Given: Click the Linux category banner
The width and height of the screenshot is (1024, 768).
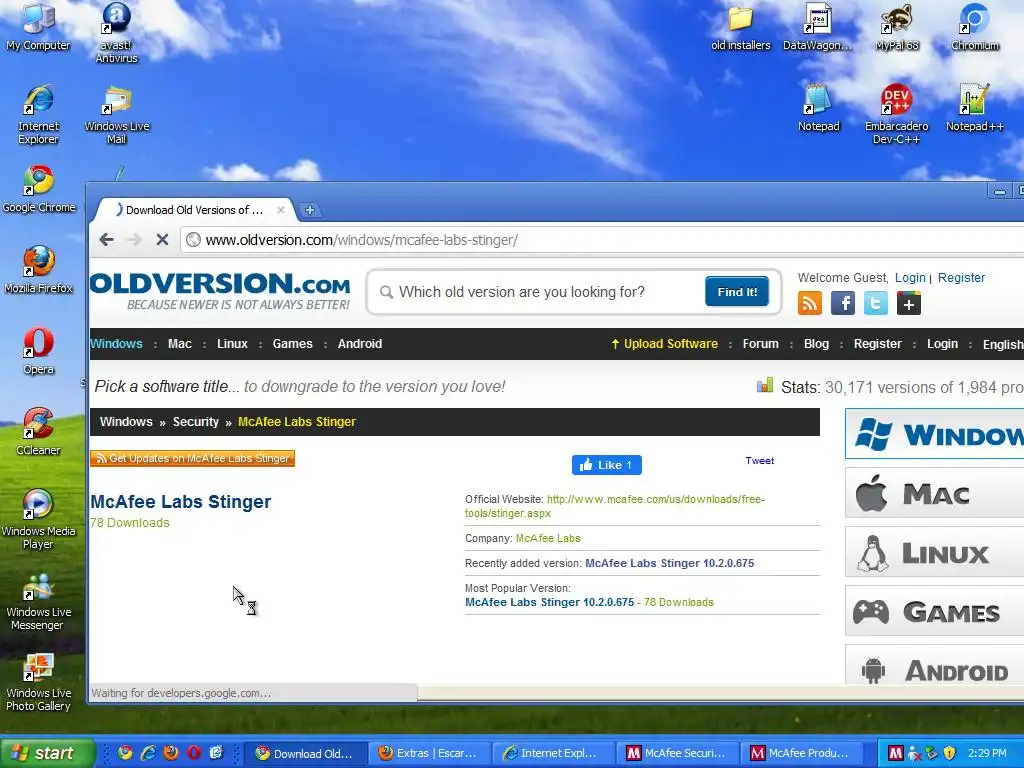Looking at the screenshot, I should 935,552.
